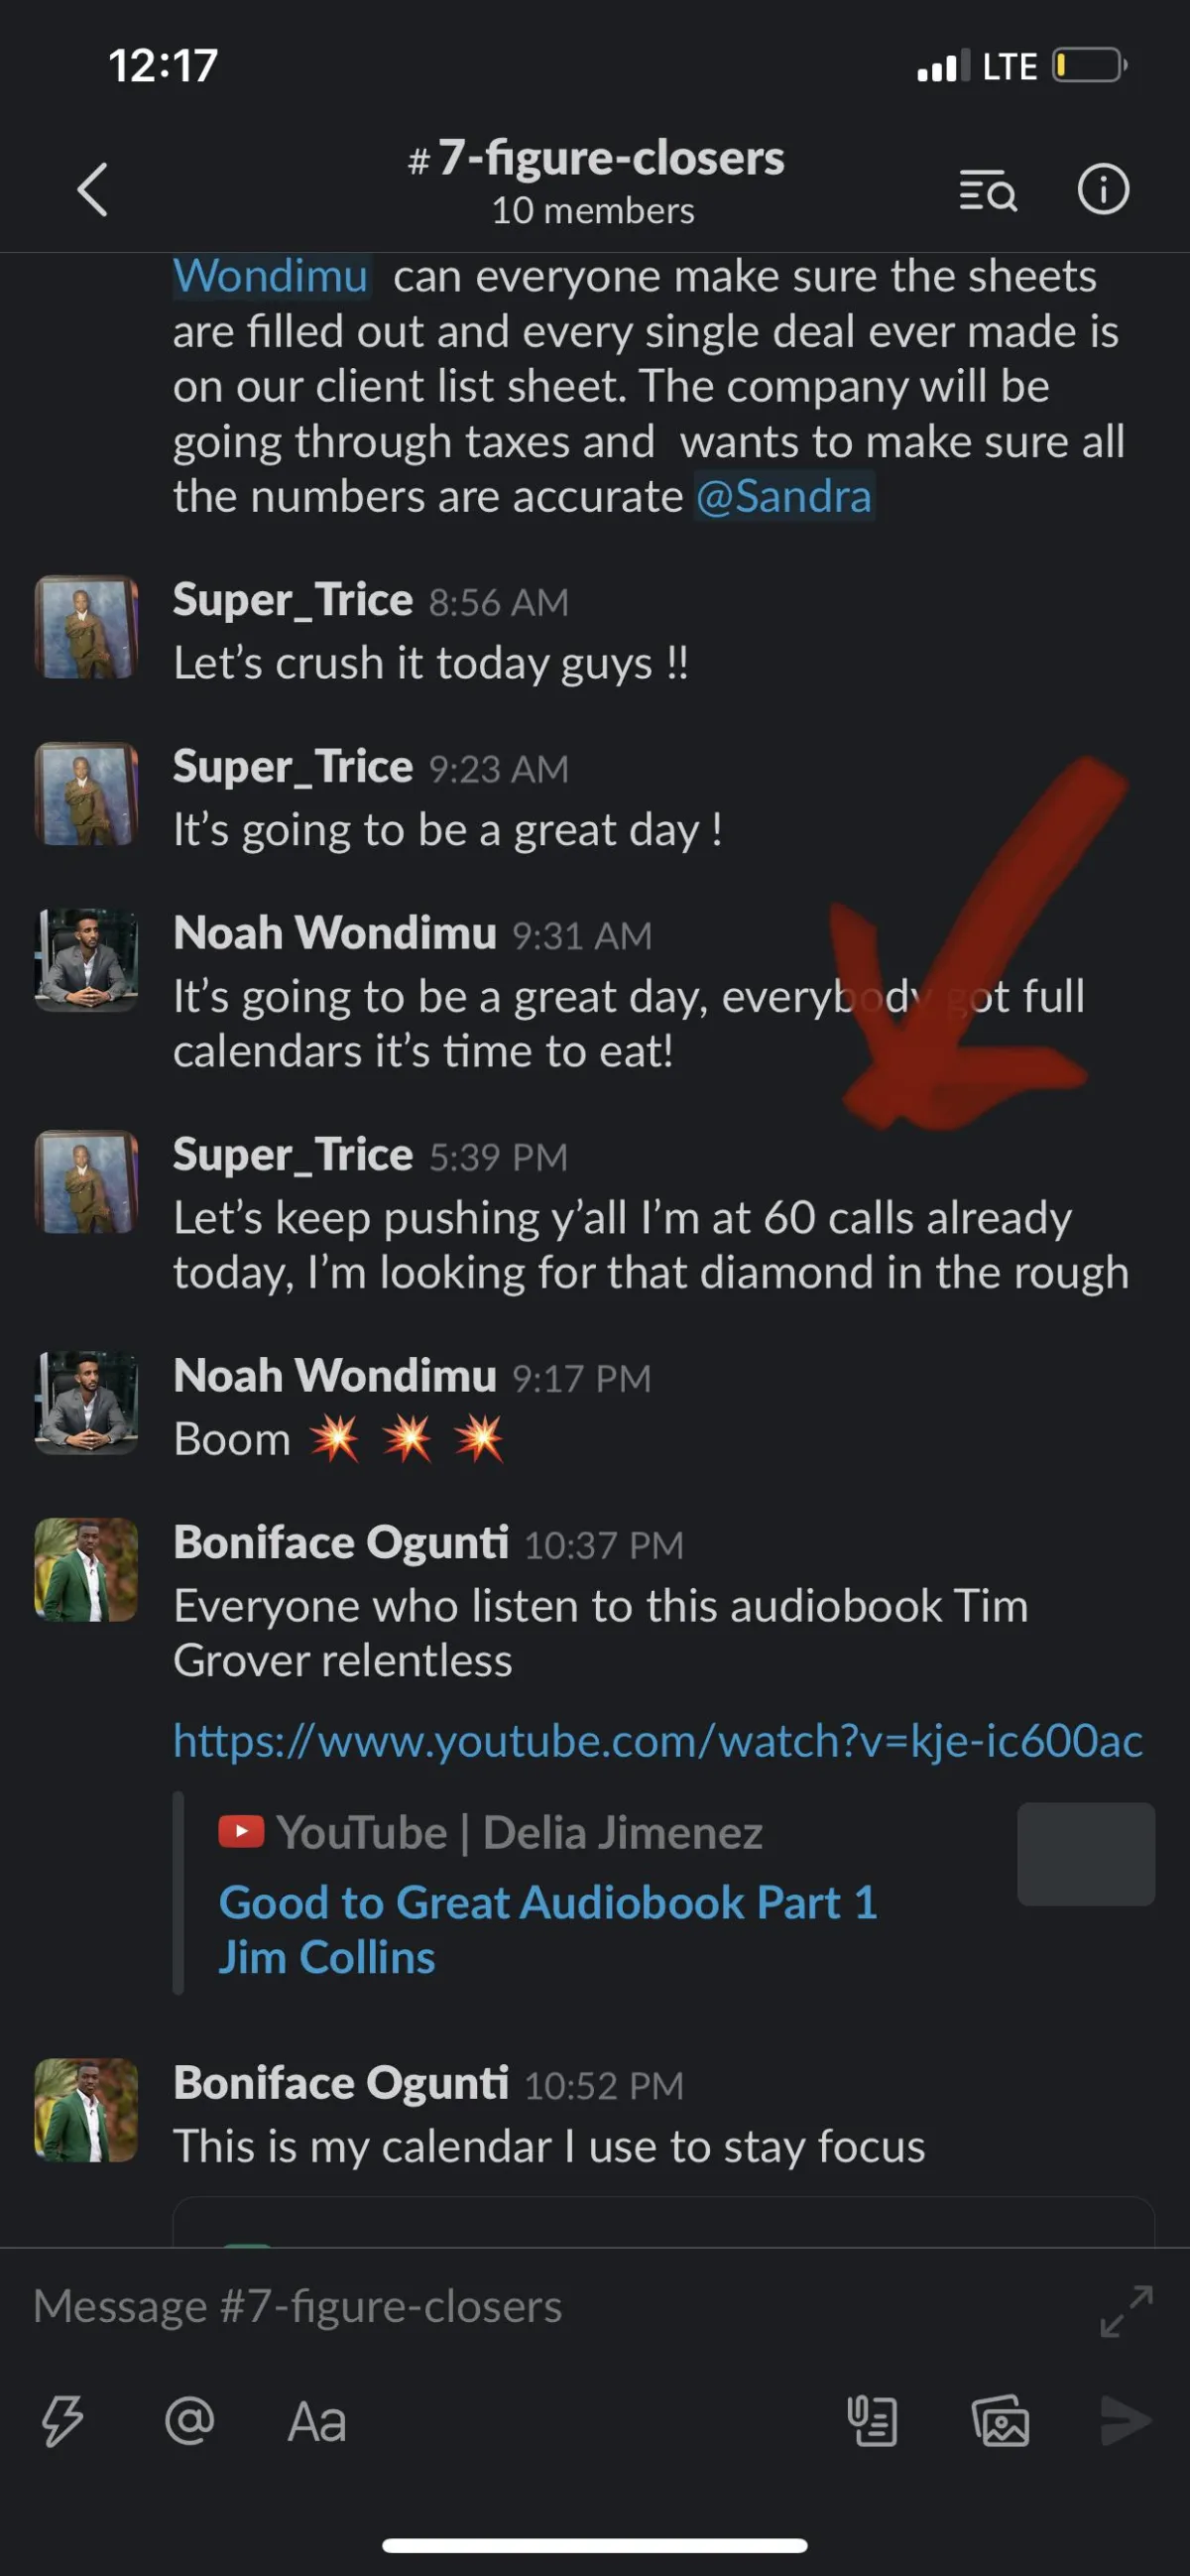Open the 7-figure-closers channel title

[596, 158]
